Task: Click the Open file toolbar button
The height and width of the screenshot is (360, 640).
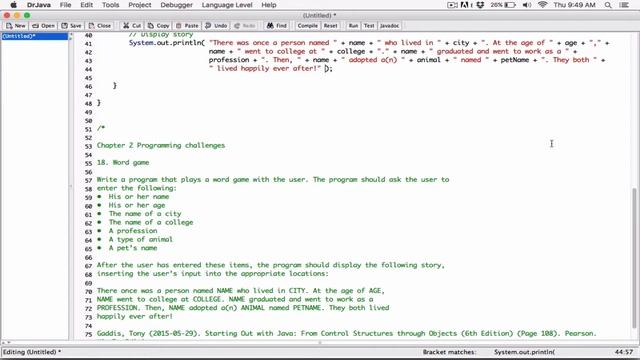Action: [x=43, y=26]
